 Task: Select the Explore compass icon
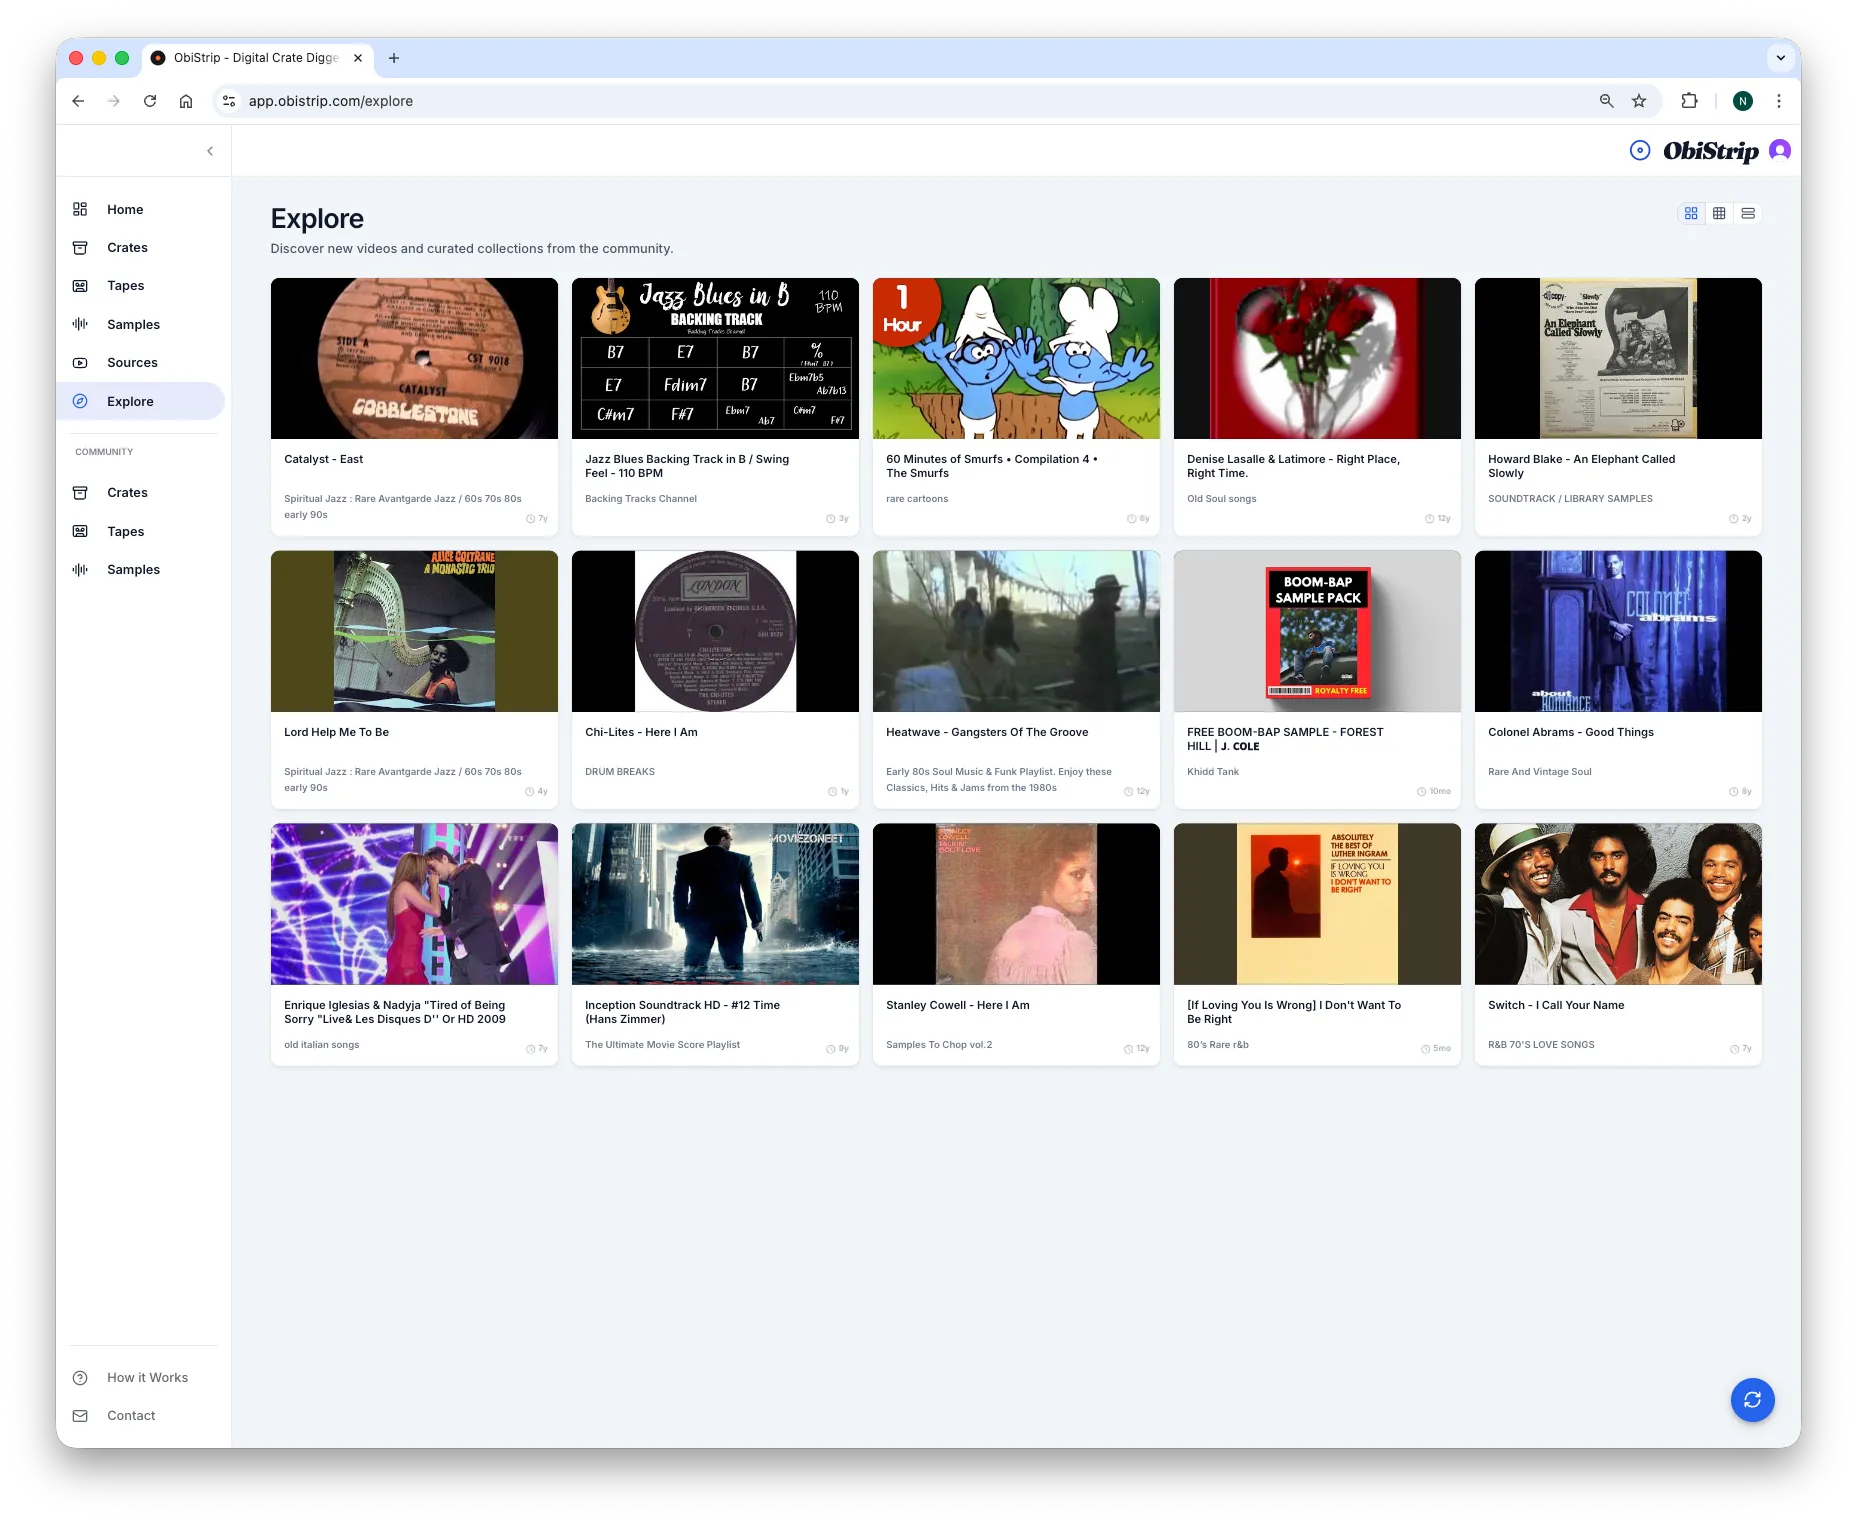coord(80,401)
